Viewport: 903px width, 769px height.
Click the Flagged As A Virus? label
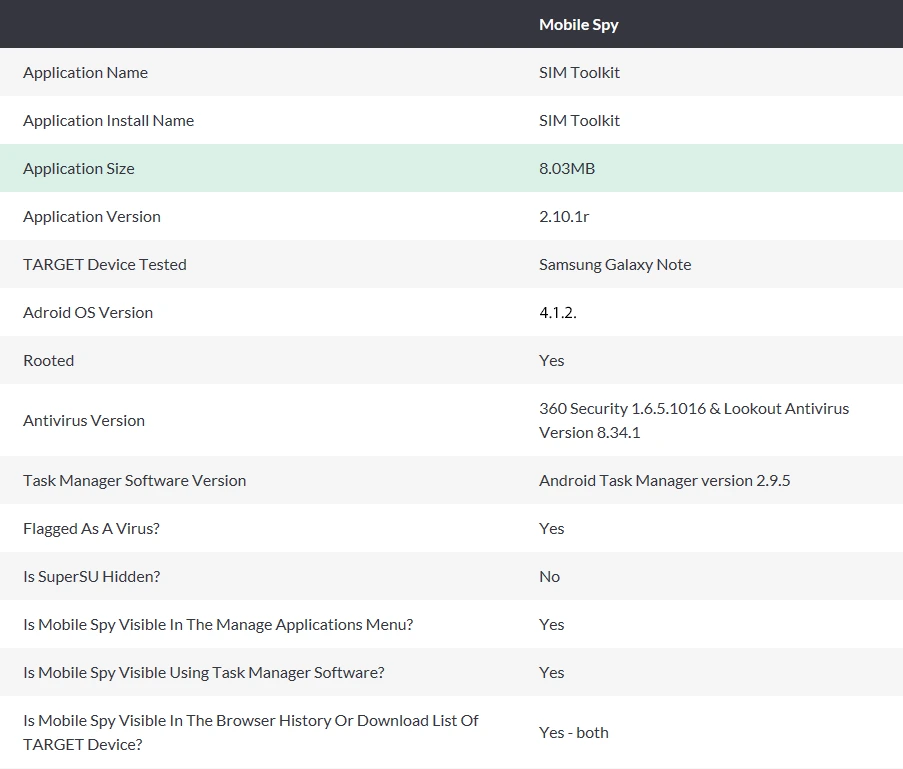click(91, 529)
